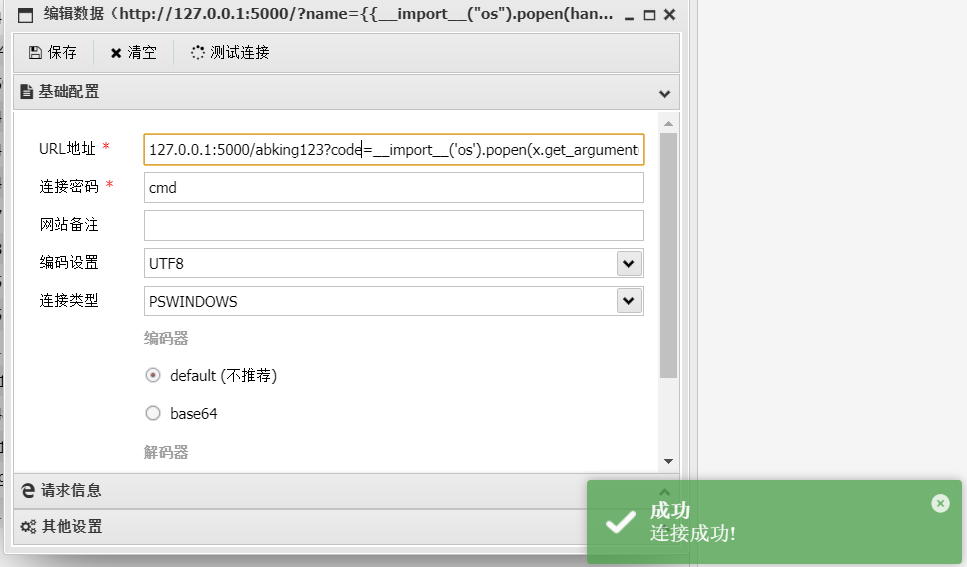Image resolution: width=967 pixels, height=567 pixels.
Task: Click the 其他设置 gears icon
Action: click(x=28, y=526)
